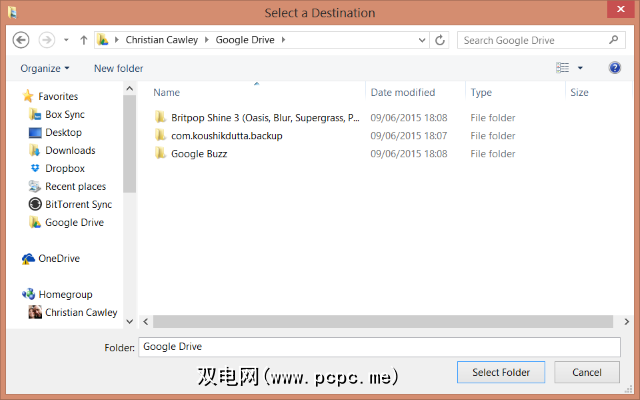Close the Select a Destination dialog window

coord(620,9)
